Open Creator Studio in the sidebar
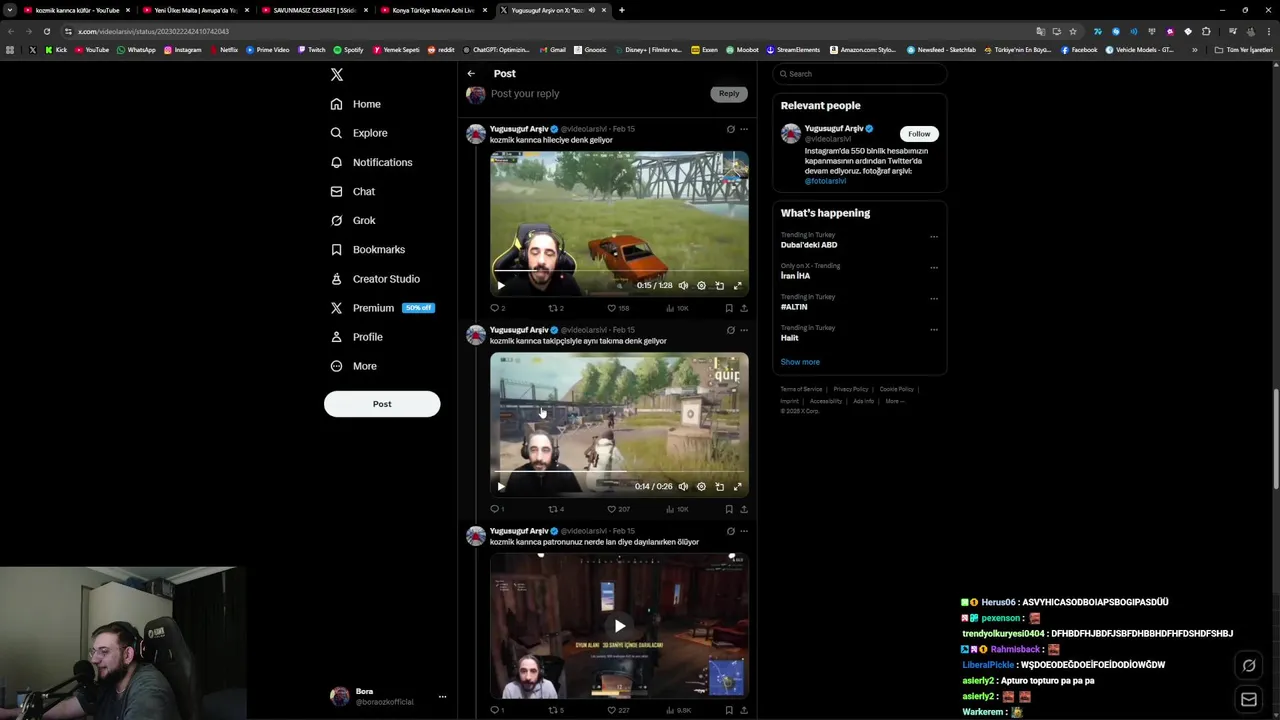The width and height of the screenshot is (1280, 720). click(x=375, y=279)
